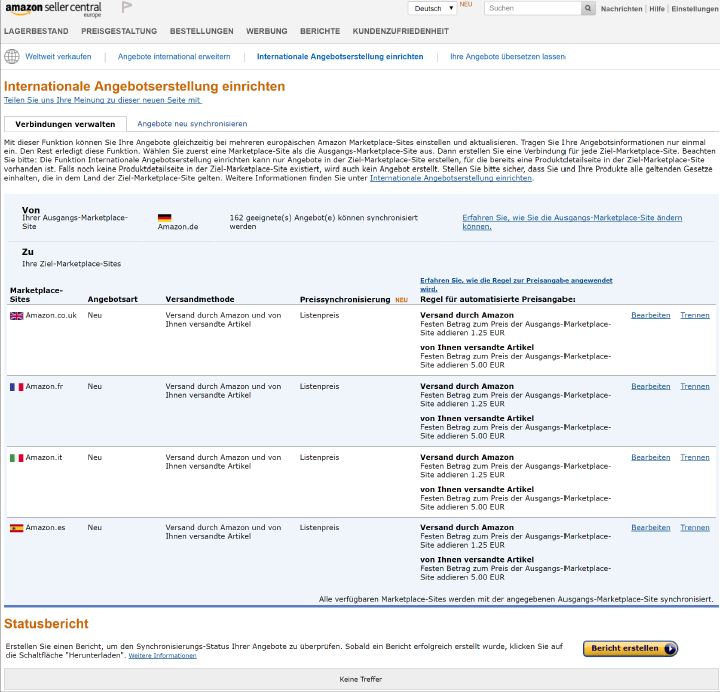Open the Hilfe link

click(657, 9)
